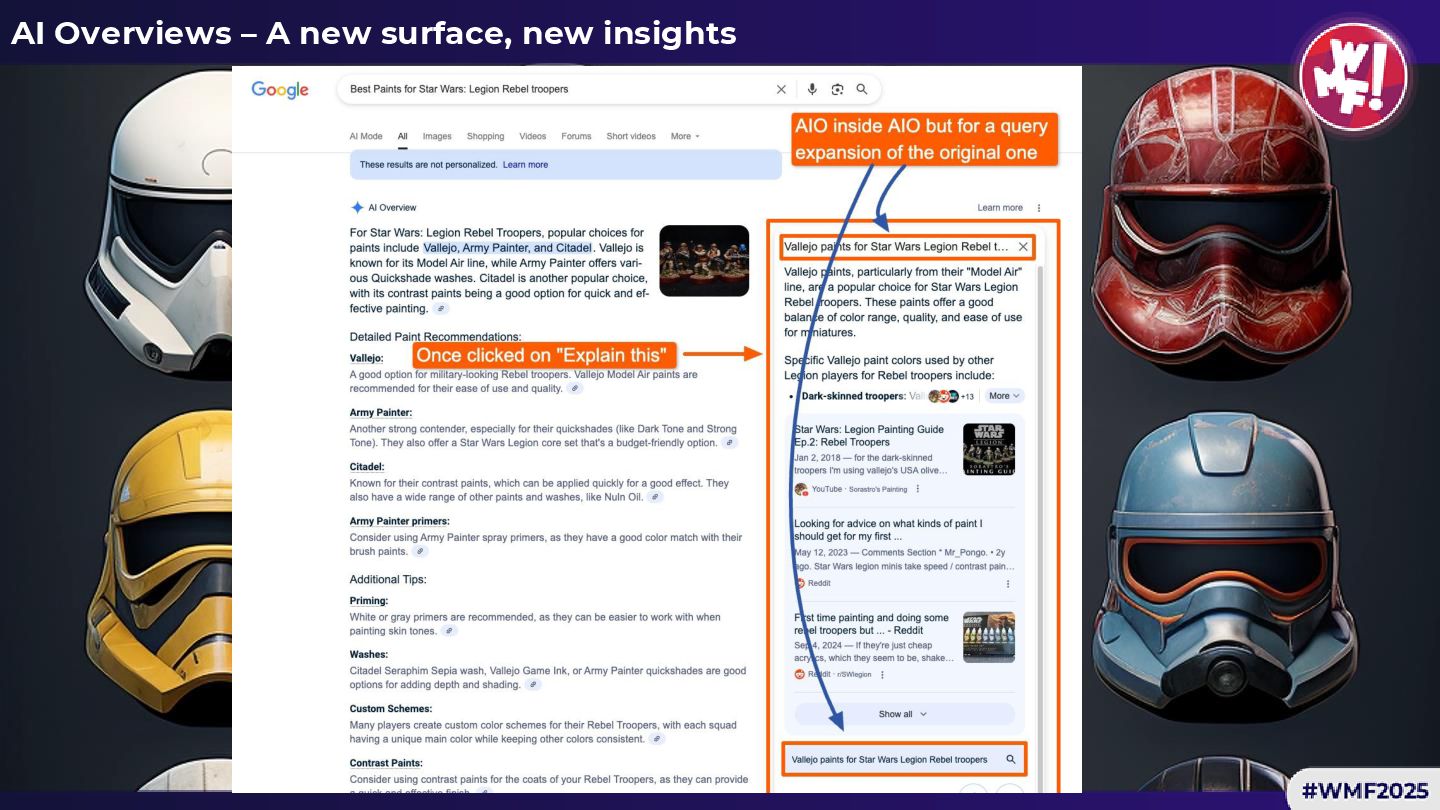Click the source link chip after Nuln Oil
1440x810 pixels.
tap(655, 497)
